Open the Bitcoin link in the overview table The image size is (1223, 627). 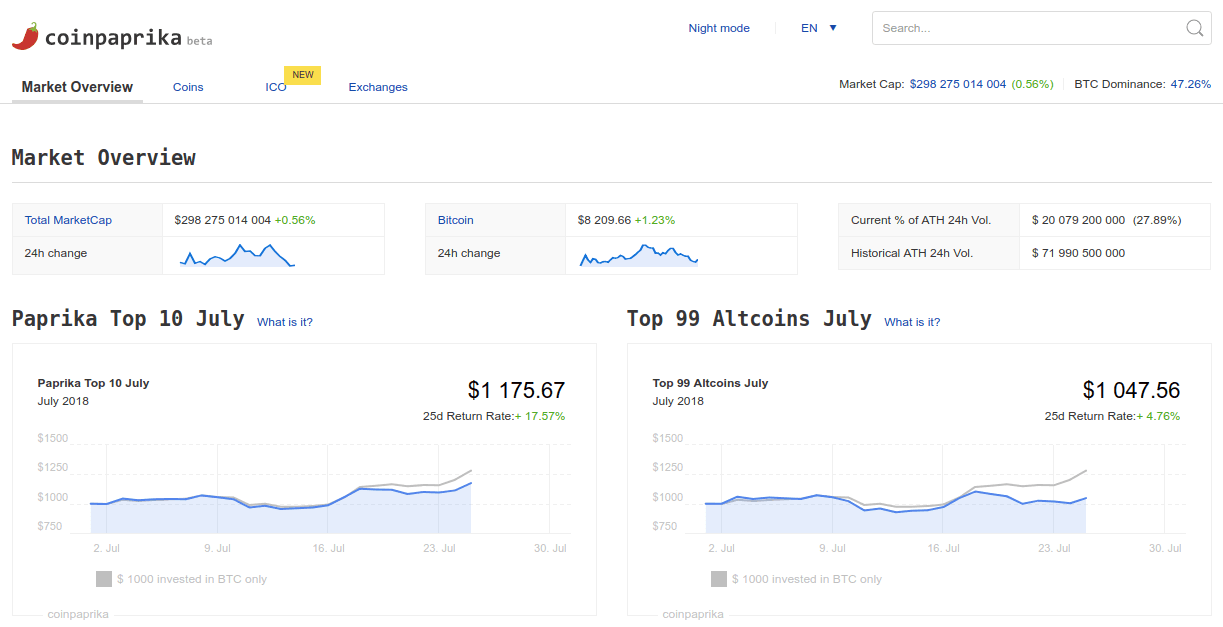(456, 220)
